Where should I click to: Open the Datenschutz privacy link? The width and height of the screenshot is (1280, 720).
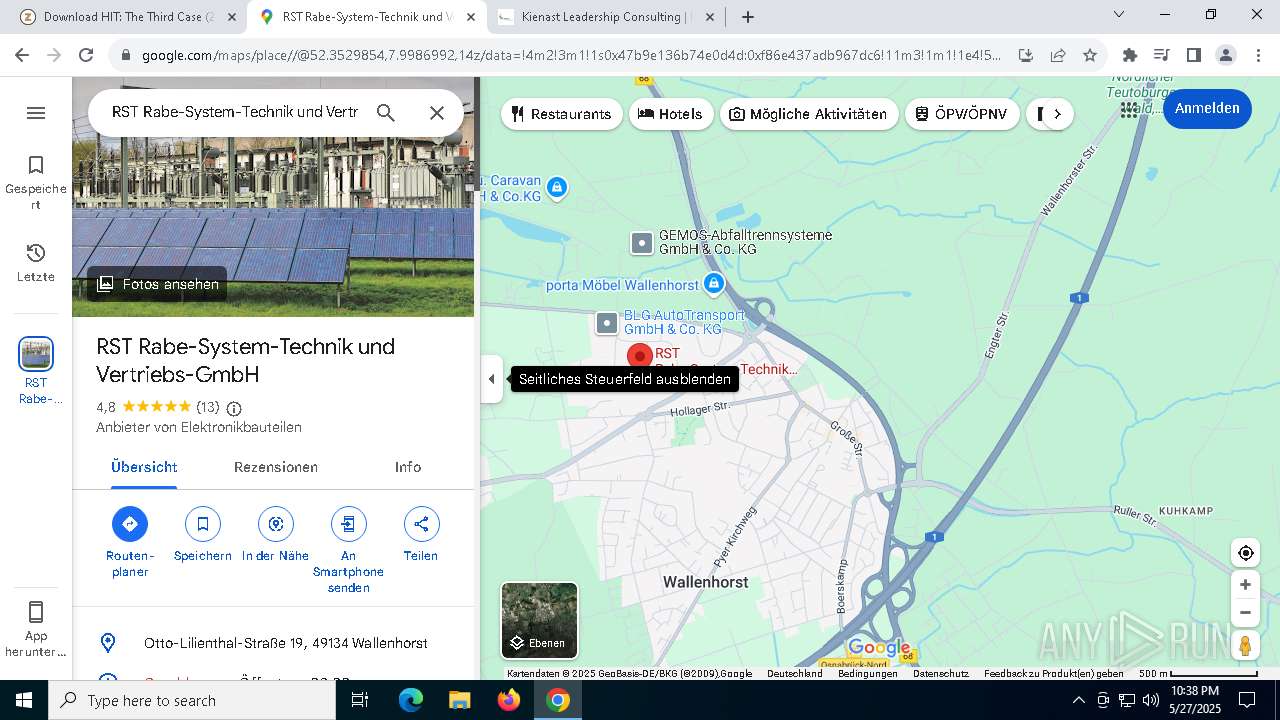tap(941, 674)
